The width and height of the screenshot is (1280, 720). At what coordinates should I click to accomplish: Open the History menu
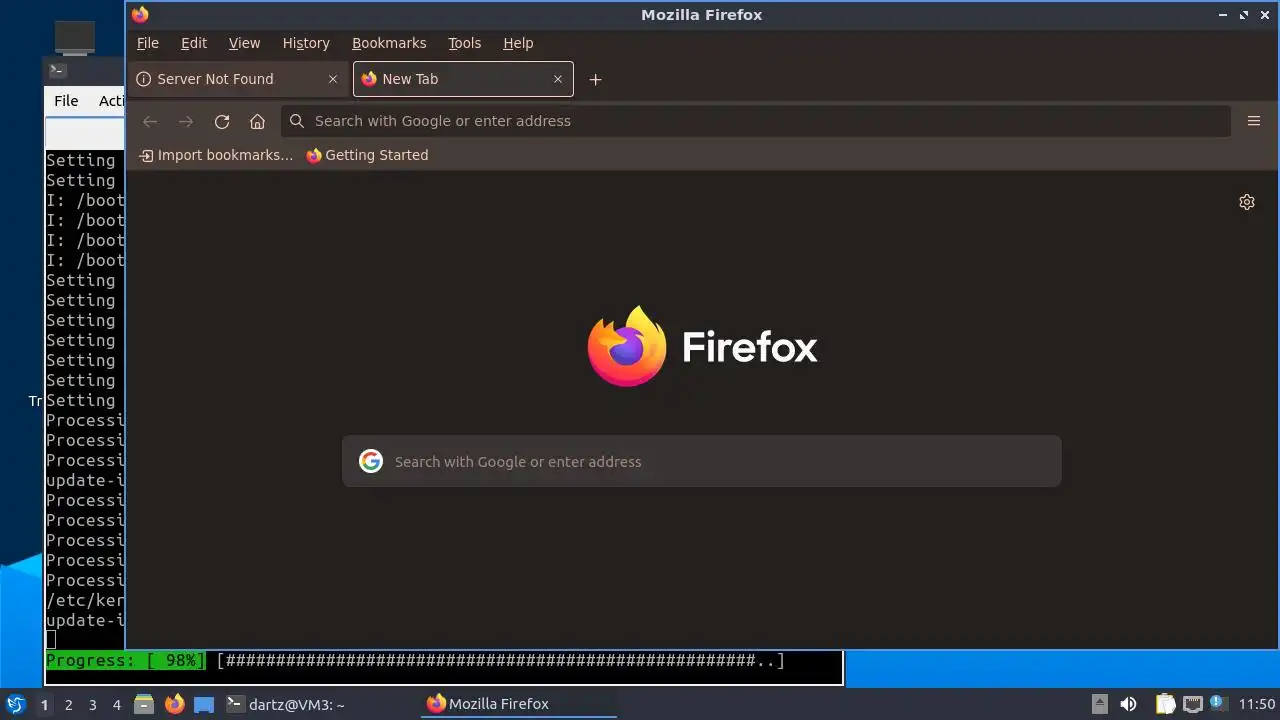[306, 43]
